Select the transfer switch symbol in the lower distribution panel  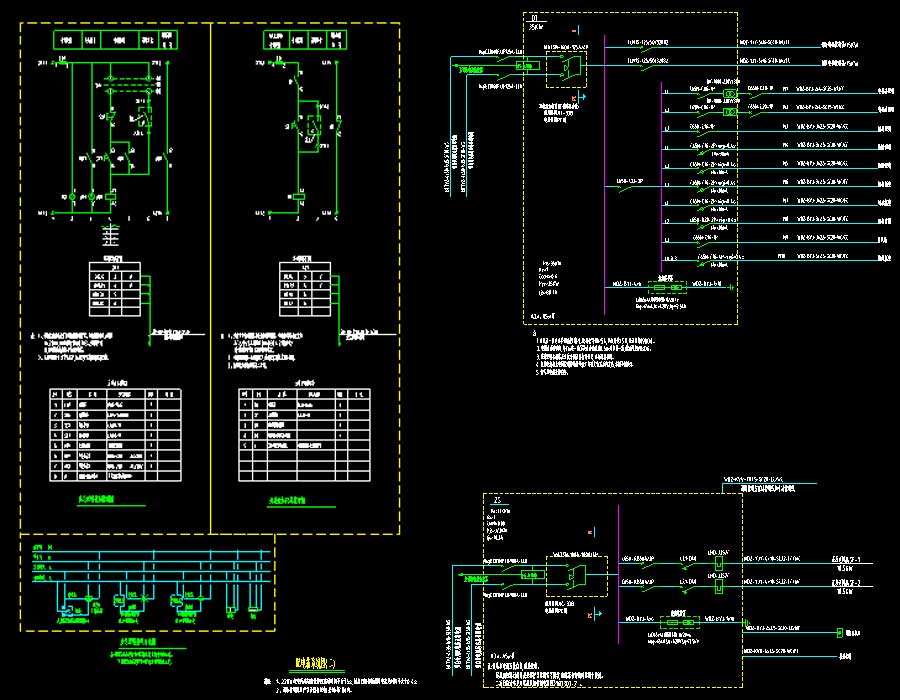coord(576,576)
